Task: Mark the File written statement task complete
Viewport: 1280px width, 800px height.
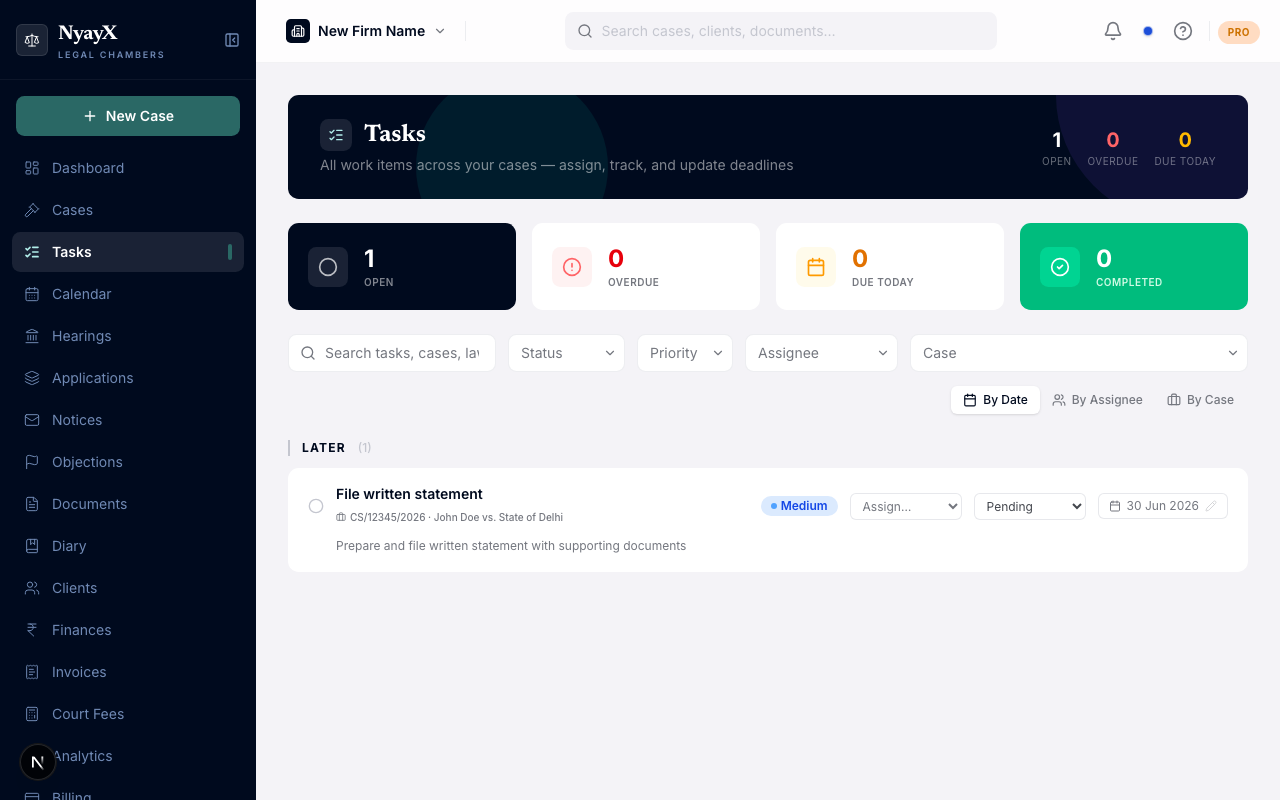Action: [316, 506]
